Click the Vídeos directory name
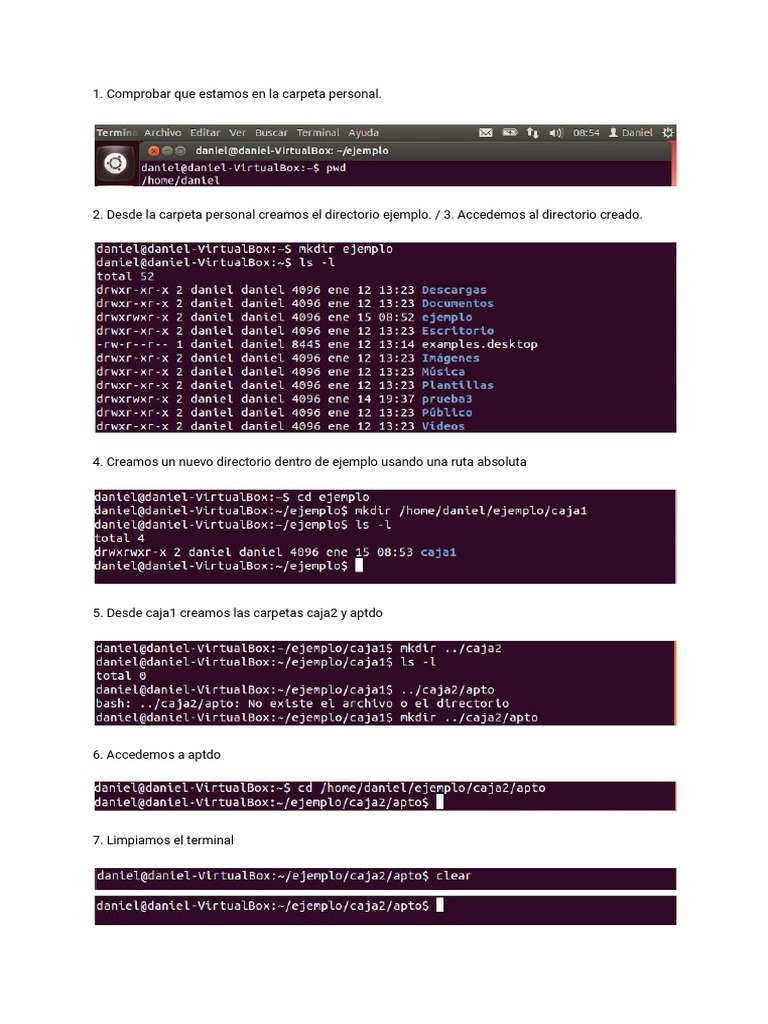Image resolution: width=768 pixels, height=1024 pixels. click(x=443, y=426)
